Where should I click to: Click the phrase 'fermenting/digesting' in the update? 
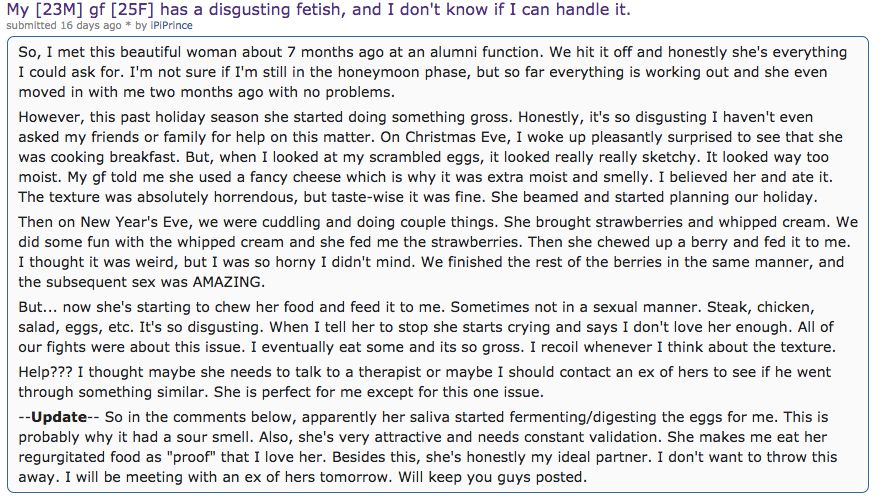pos(583,417)
